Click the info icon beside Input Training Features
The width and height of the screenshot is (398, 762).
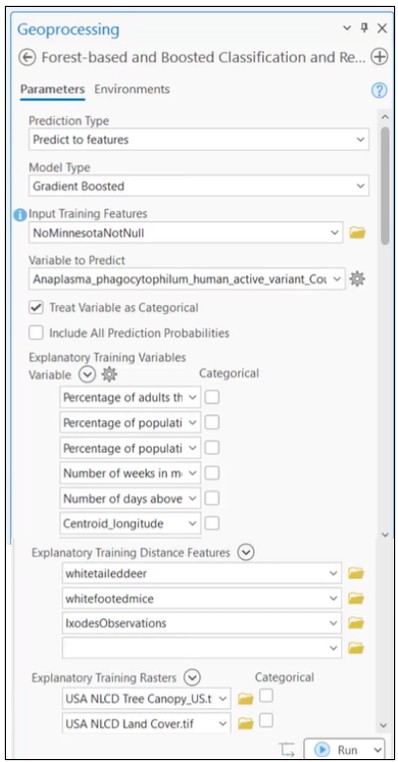click(20, 214)
